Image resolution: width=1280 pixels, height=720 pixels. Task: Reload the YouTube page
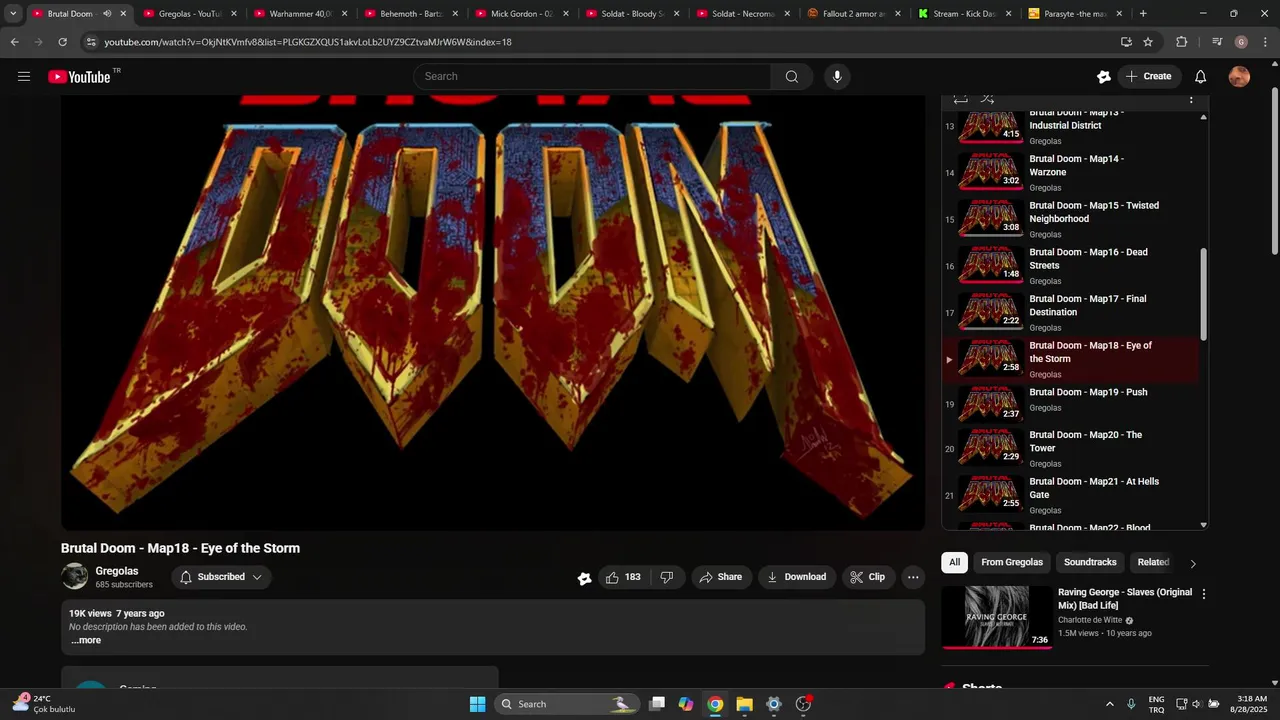coord(62,42)
